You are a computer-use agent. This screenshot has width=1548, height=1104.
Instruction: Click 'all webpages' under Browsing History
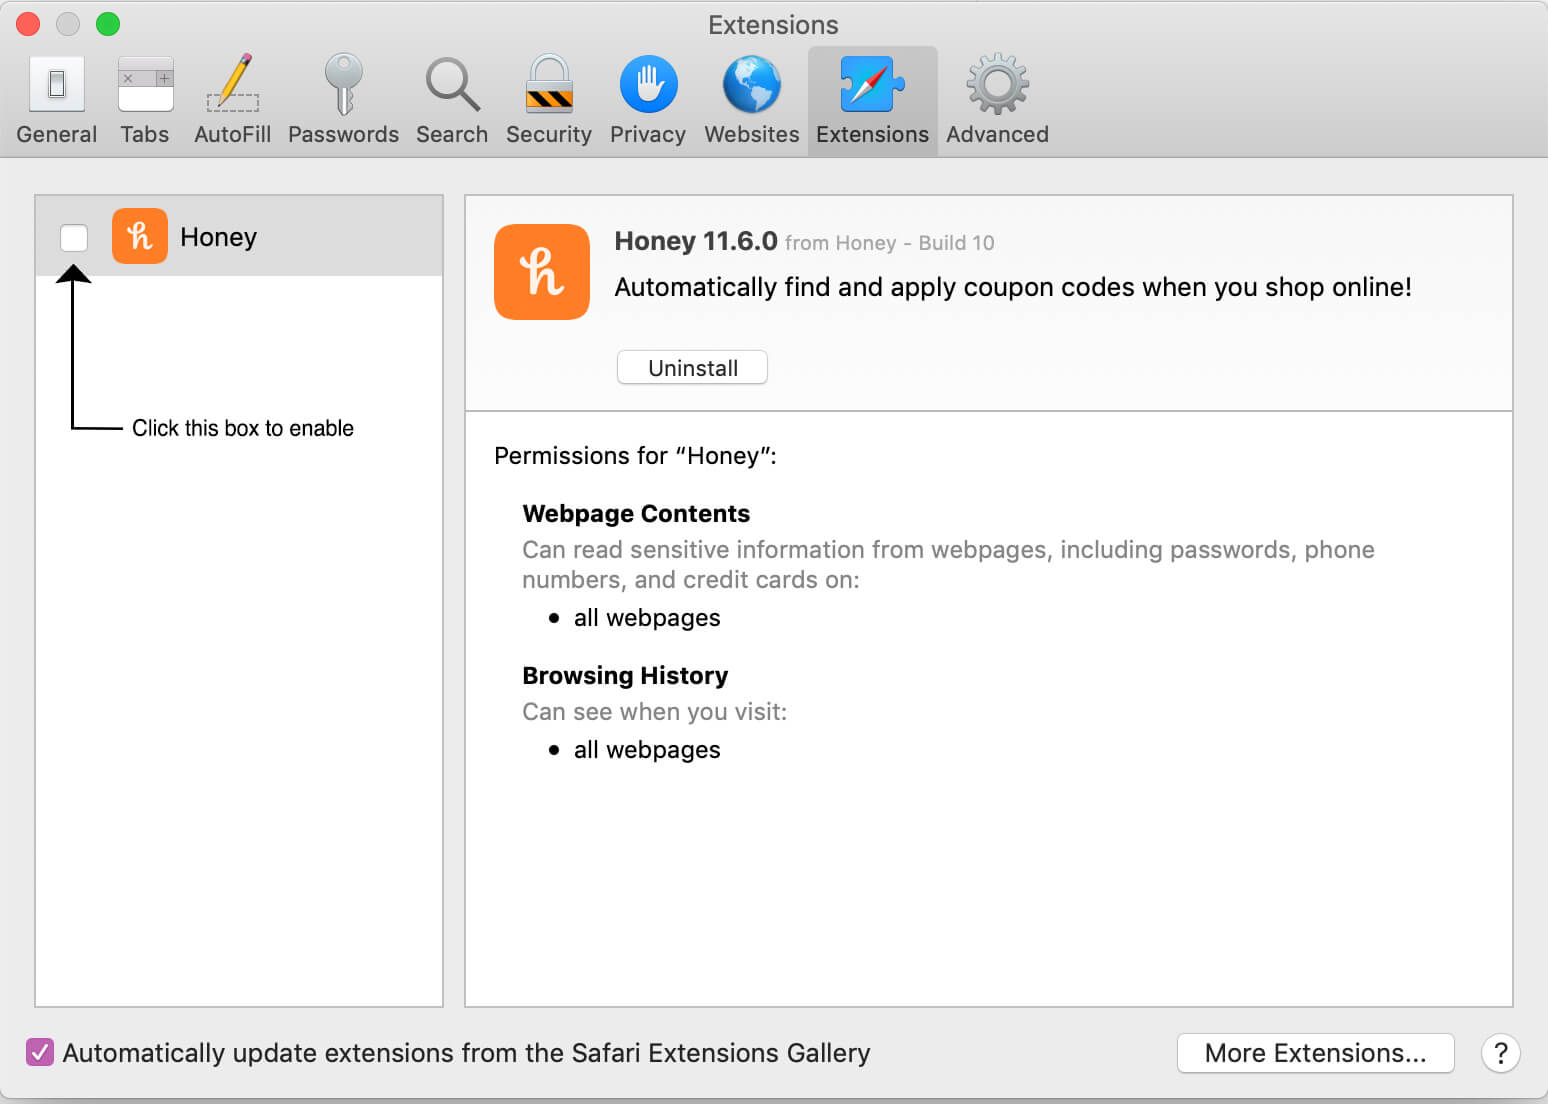click(x=647, y=750)
